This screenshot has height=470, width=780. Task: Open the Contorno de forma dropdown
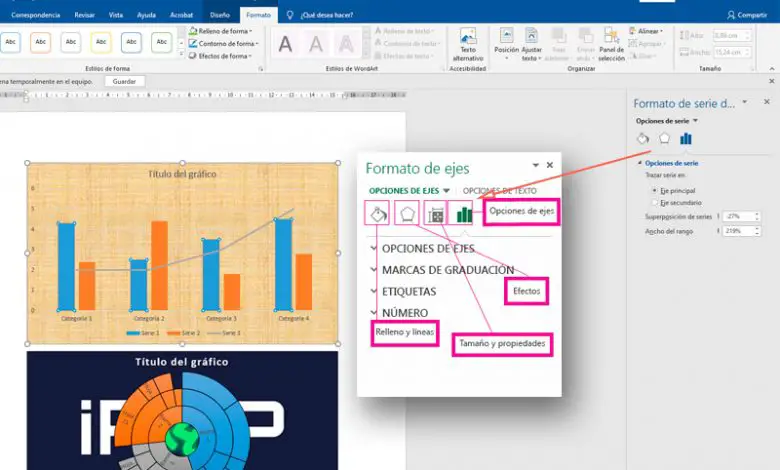[x=223, y=44]
